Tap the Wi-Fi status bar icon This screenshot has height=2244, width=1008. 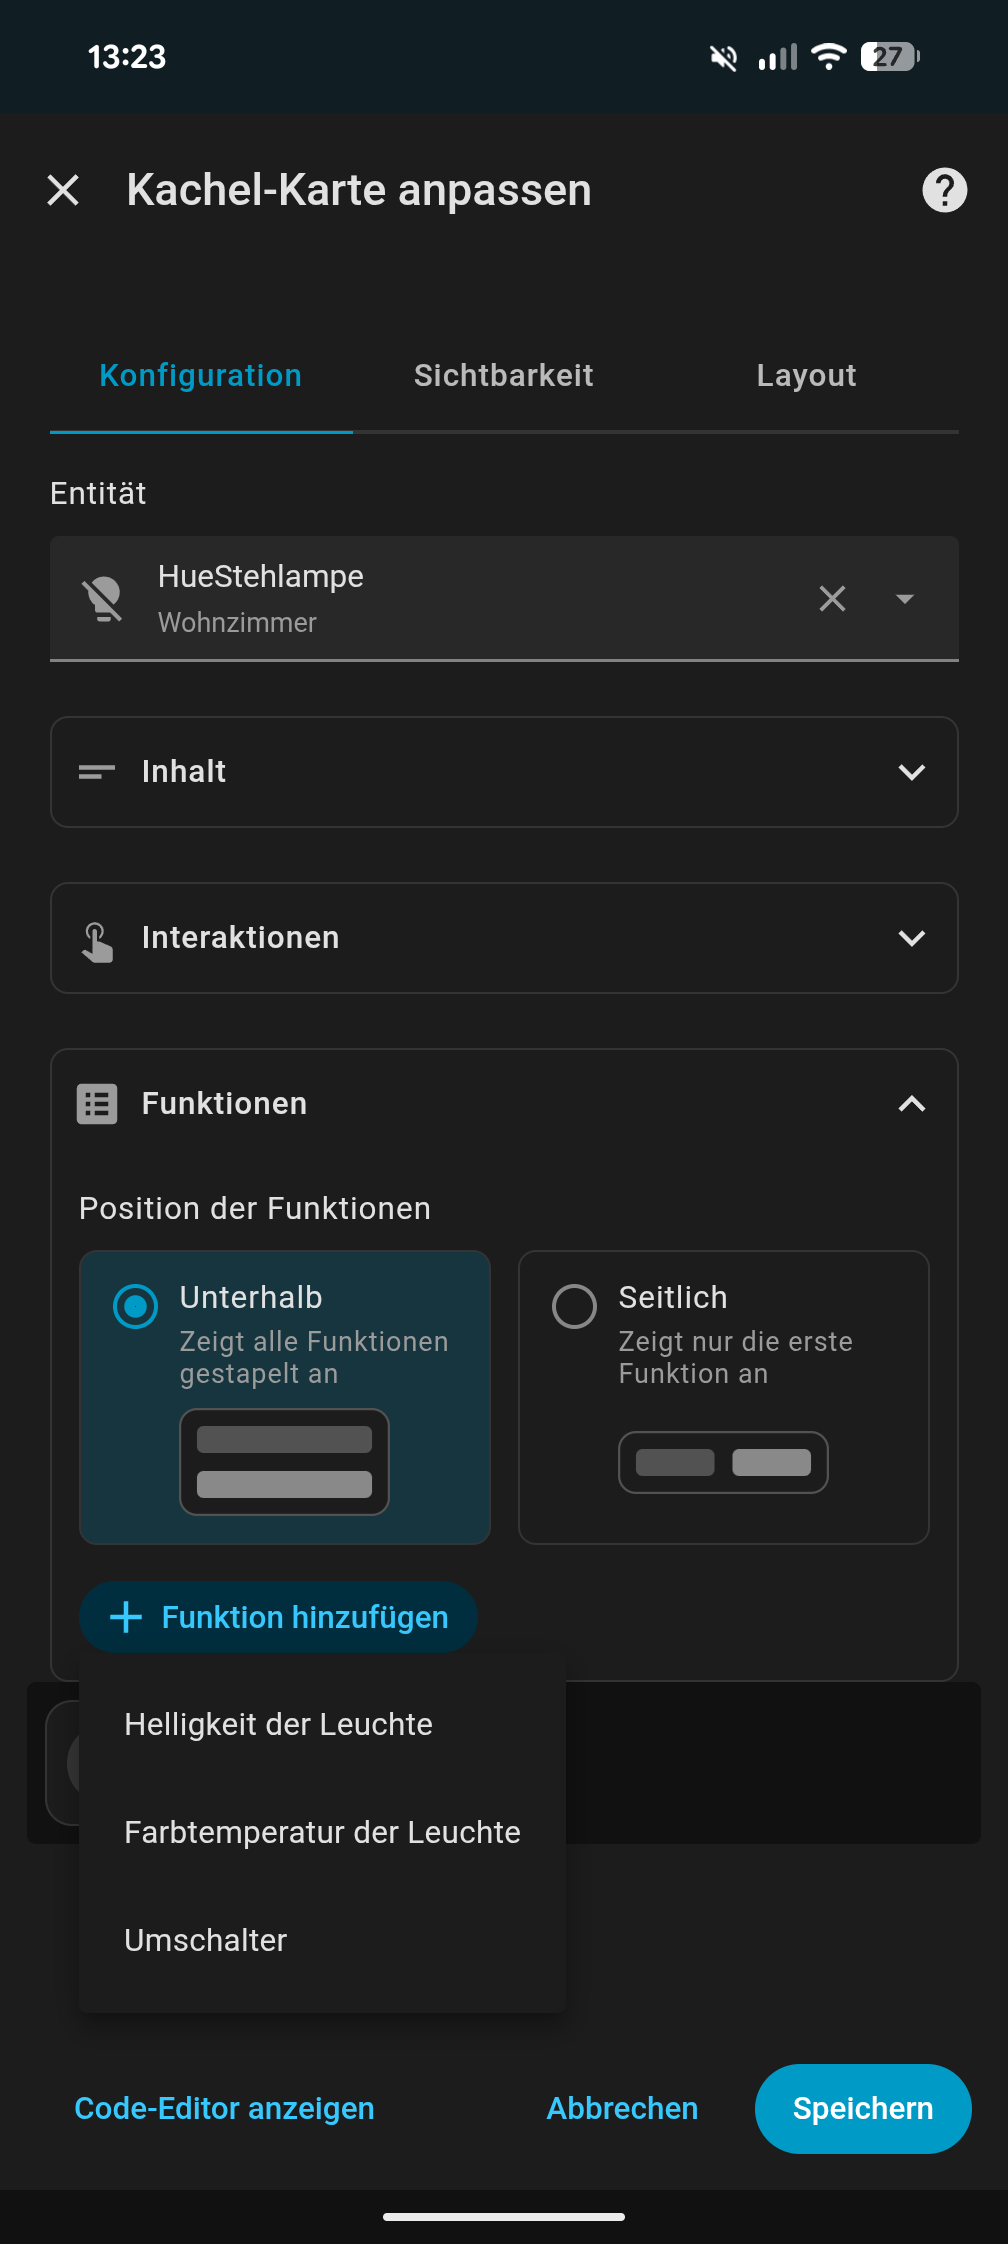point(828,57)
